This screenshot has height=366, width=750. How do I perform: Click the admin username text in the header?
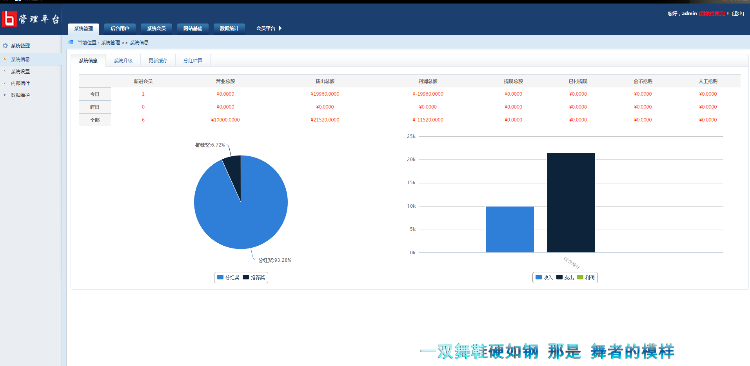click(x=689, y=14)
